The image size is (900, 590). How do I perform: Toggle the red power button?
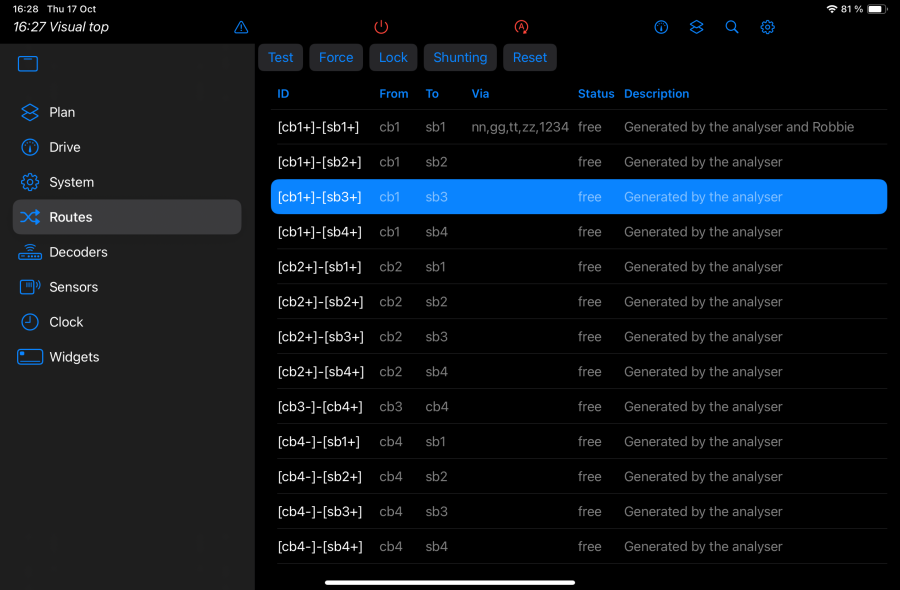(x=381, y=27)
